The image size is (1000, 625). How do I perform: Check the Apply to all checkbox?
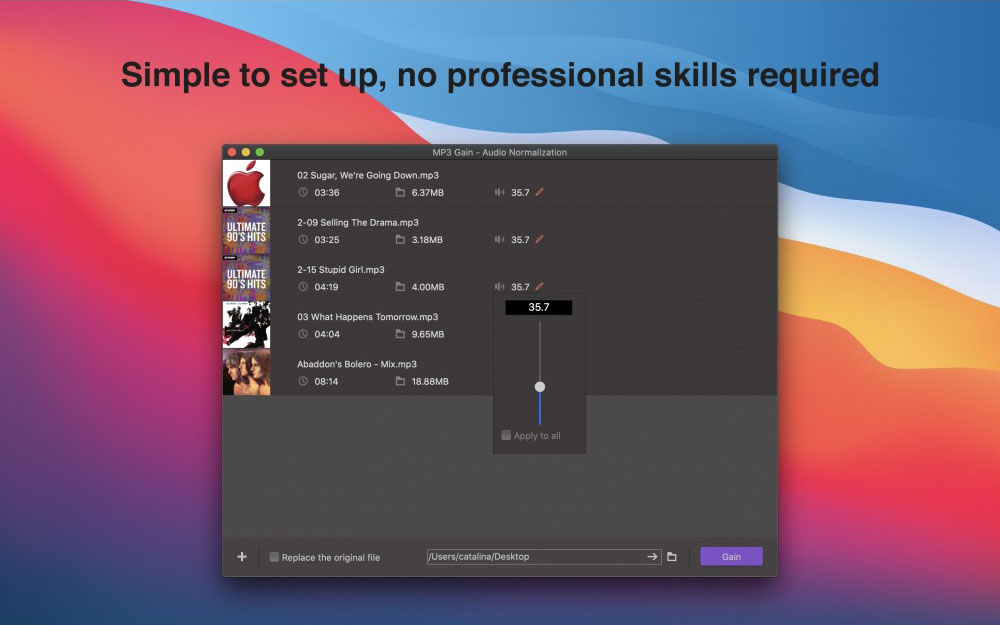tap(506, 435)
